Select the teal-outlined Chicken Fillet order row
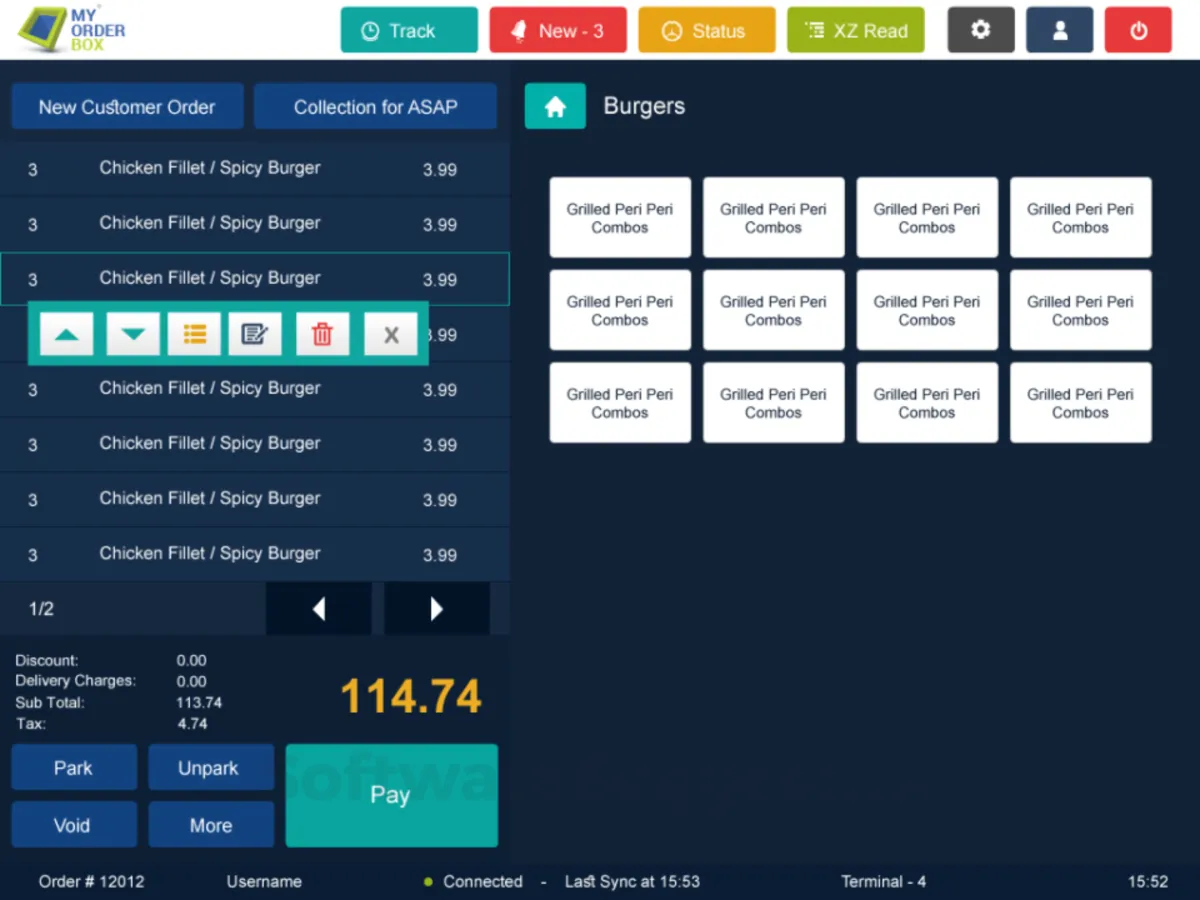 click(255, 279)
